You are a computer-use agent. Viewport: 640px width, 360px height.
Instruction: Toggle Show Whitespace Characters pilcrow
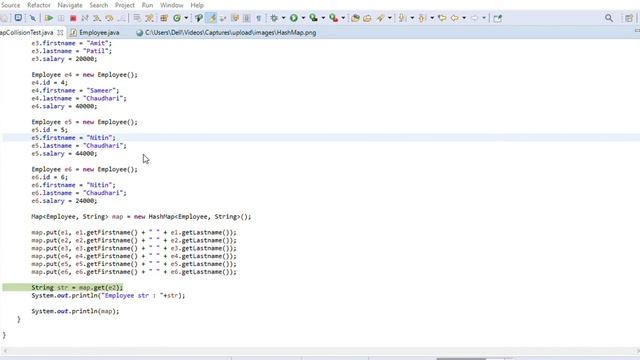tap(259, 18)
